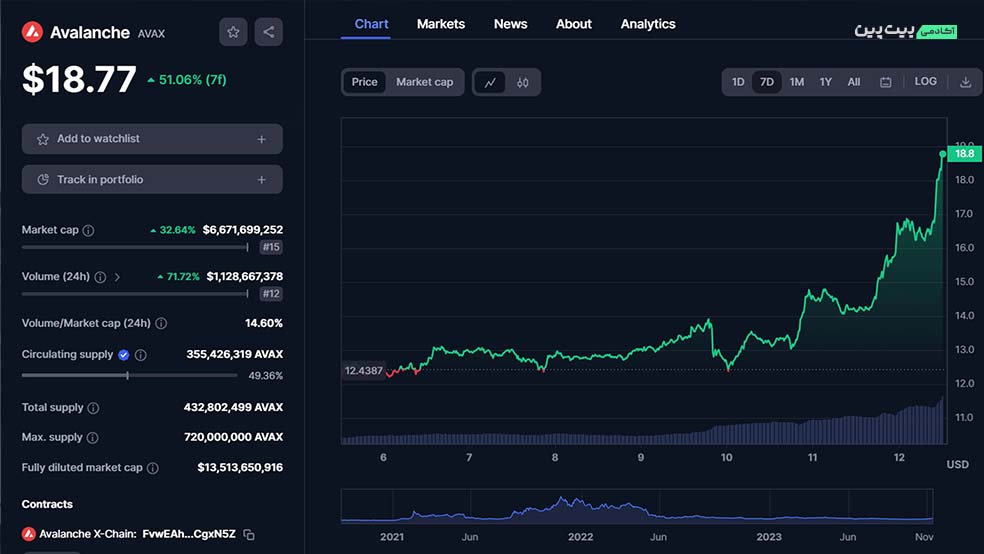Click the Bitpin academy logo
Viewport: 984px width, 554px height.
pos(906,31)
